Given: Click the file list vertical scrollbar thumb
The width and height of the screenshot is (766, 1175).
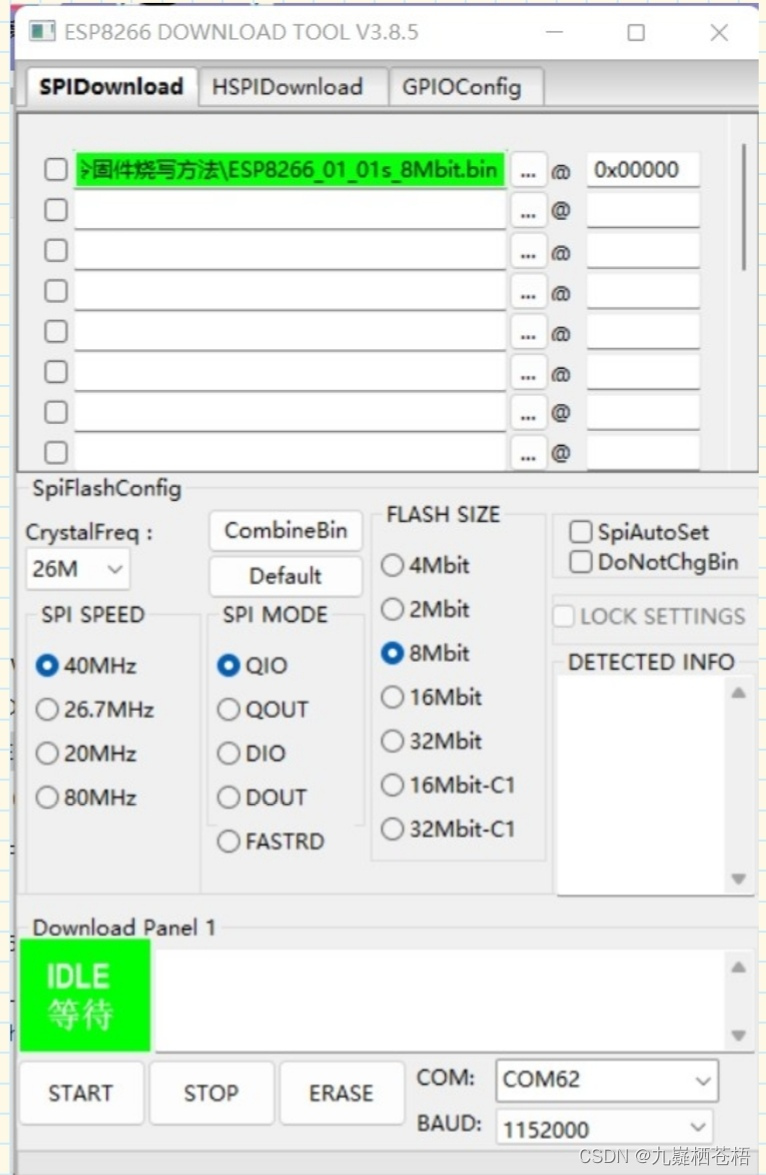Looking at the screenshot, I should tap(744, 207).
